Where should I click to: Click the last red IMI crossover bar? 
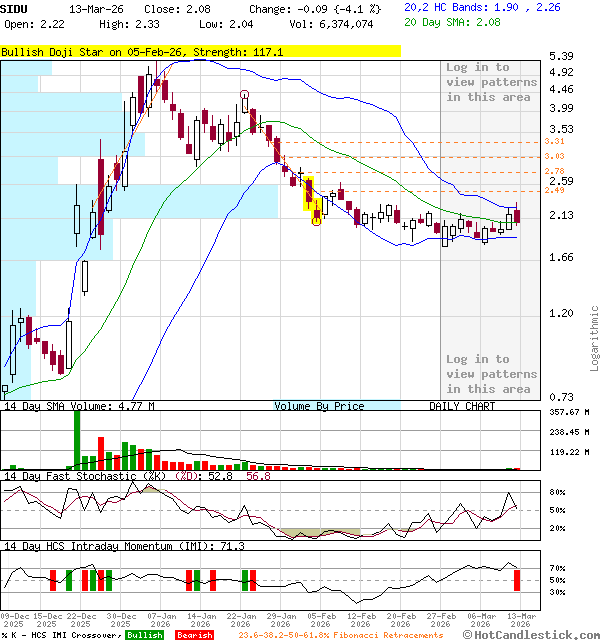click(x=517, y=579)
